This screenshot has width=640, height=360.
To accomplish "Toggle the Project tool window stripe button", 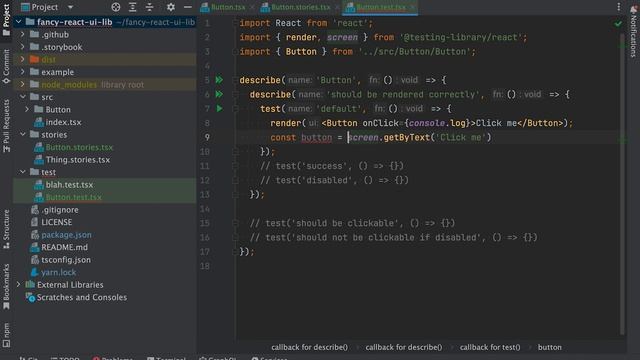I will (6, 19).
